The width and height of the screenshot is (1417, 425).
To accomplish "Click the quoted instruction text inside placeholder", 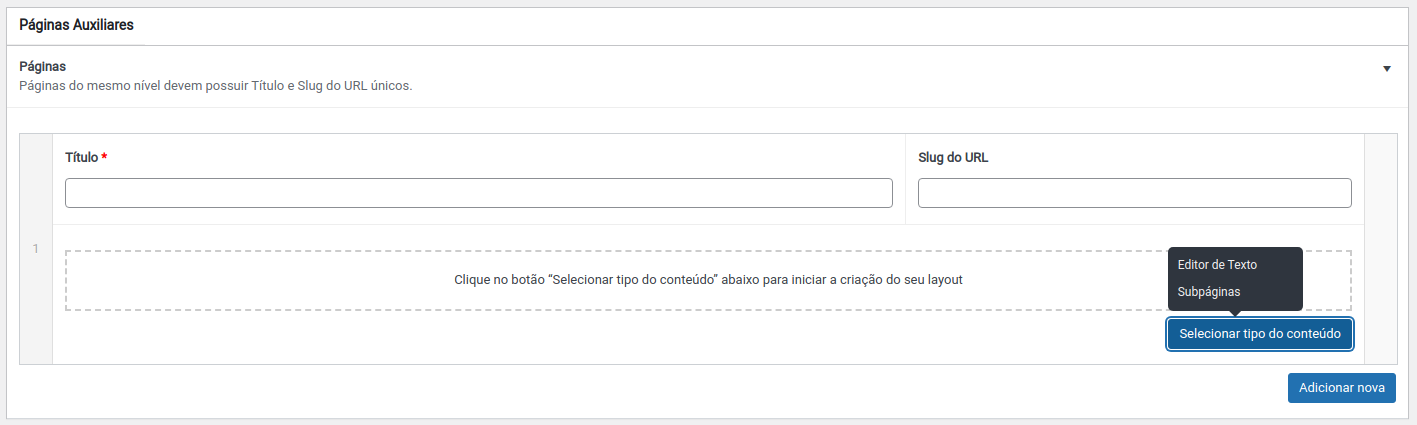I will [708, 280].
